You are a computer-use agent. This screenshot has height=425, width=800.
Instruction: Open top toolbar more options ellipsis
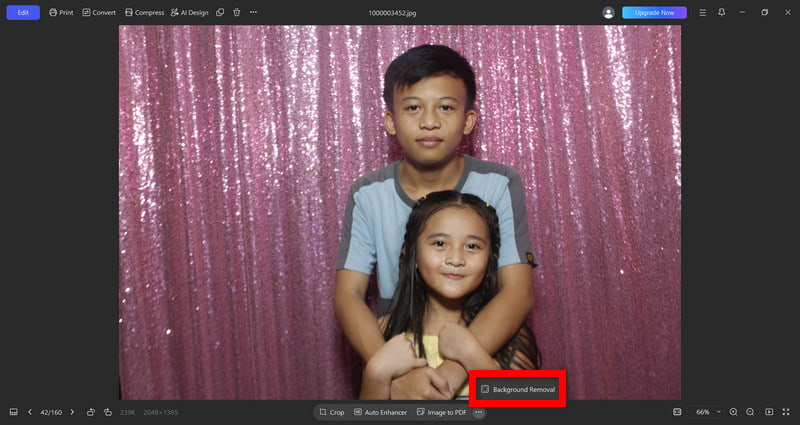[x=254, y=13]
